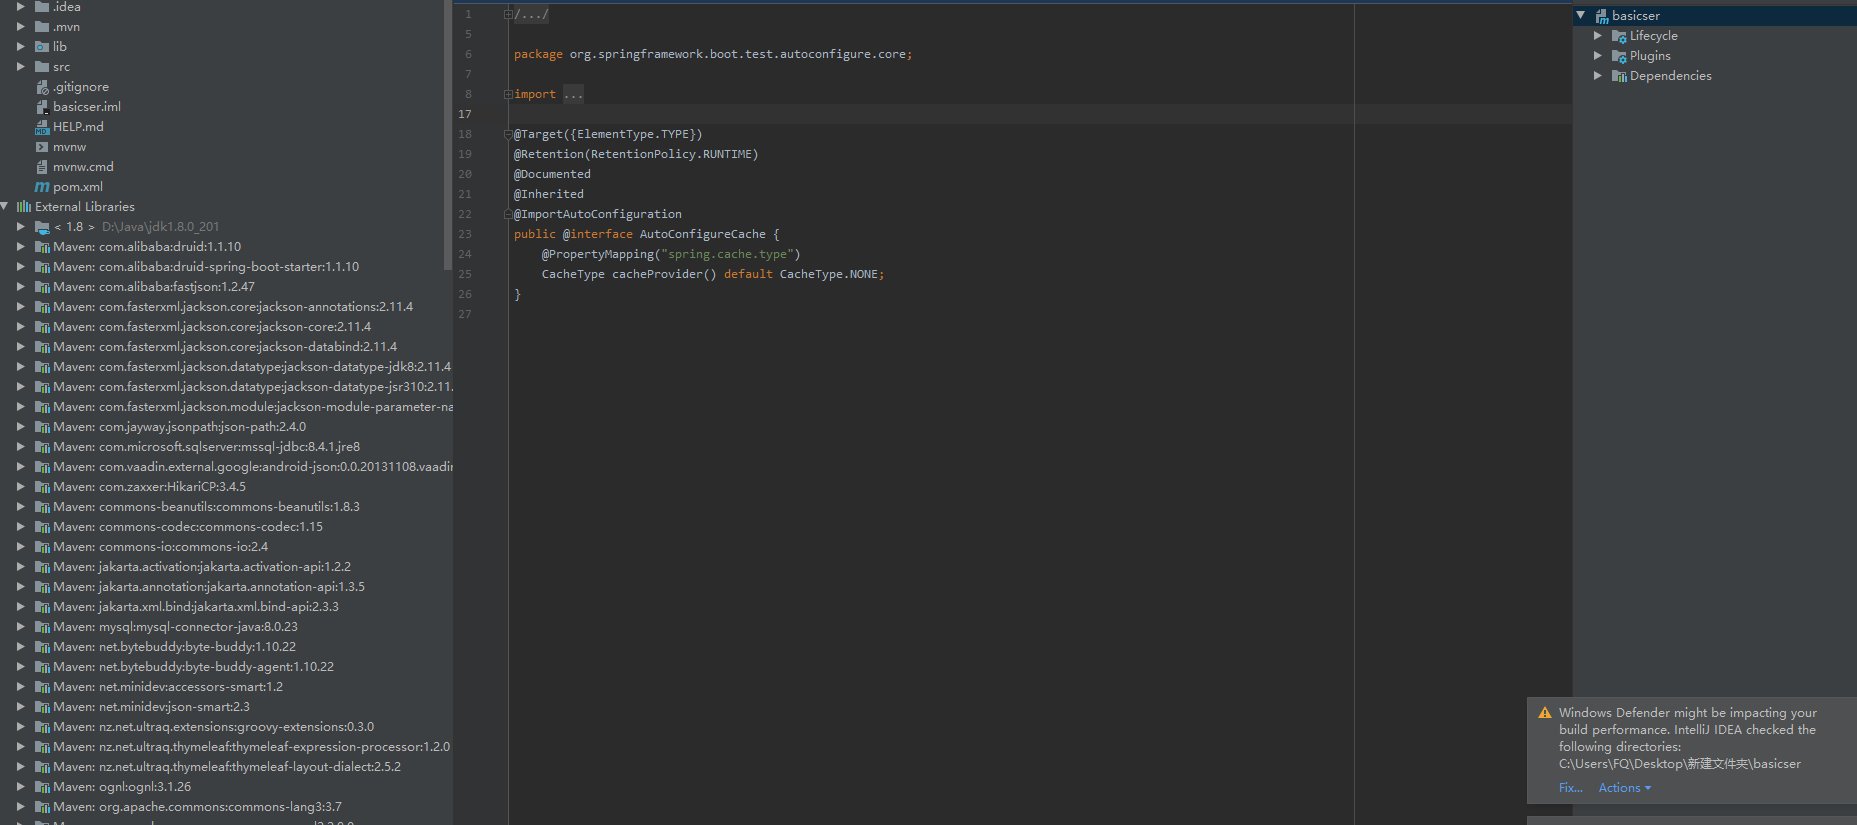Select HELP.md in project tree
1857x825 pixels.
78,127
